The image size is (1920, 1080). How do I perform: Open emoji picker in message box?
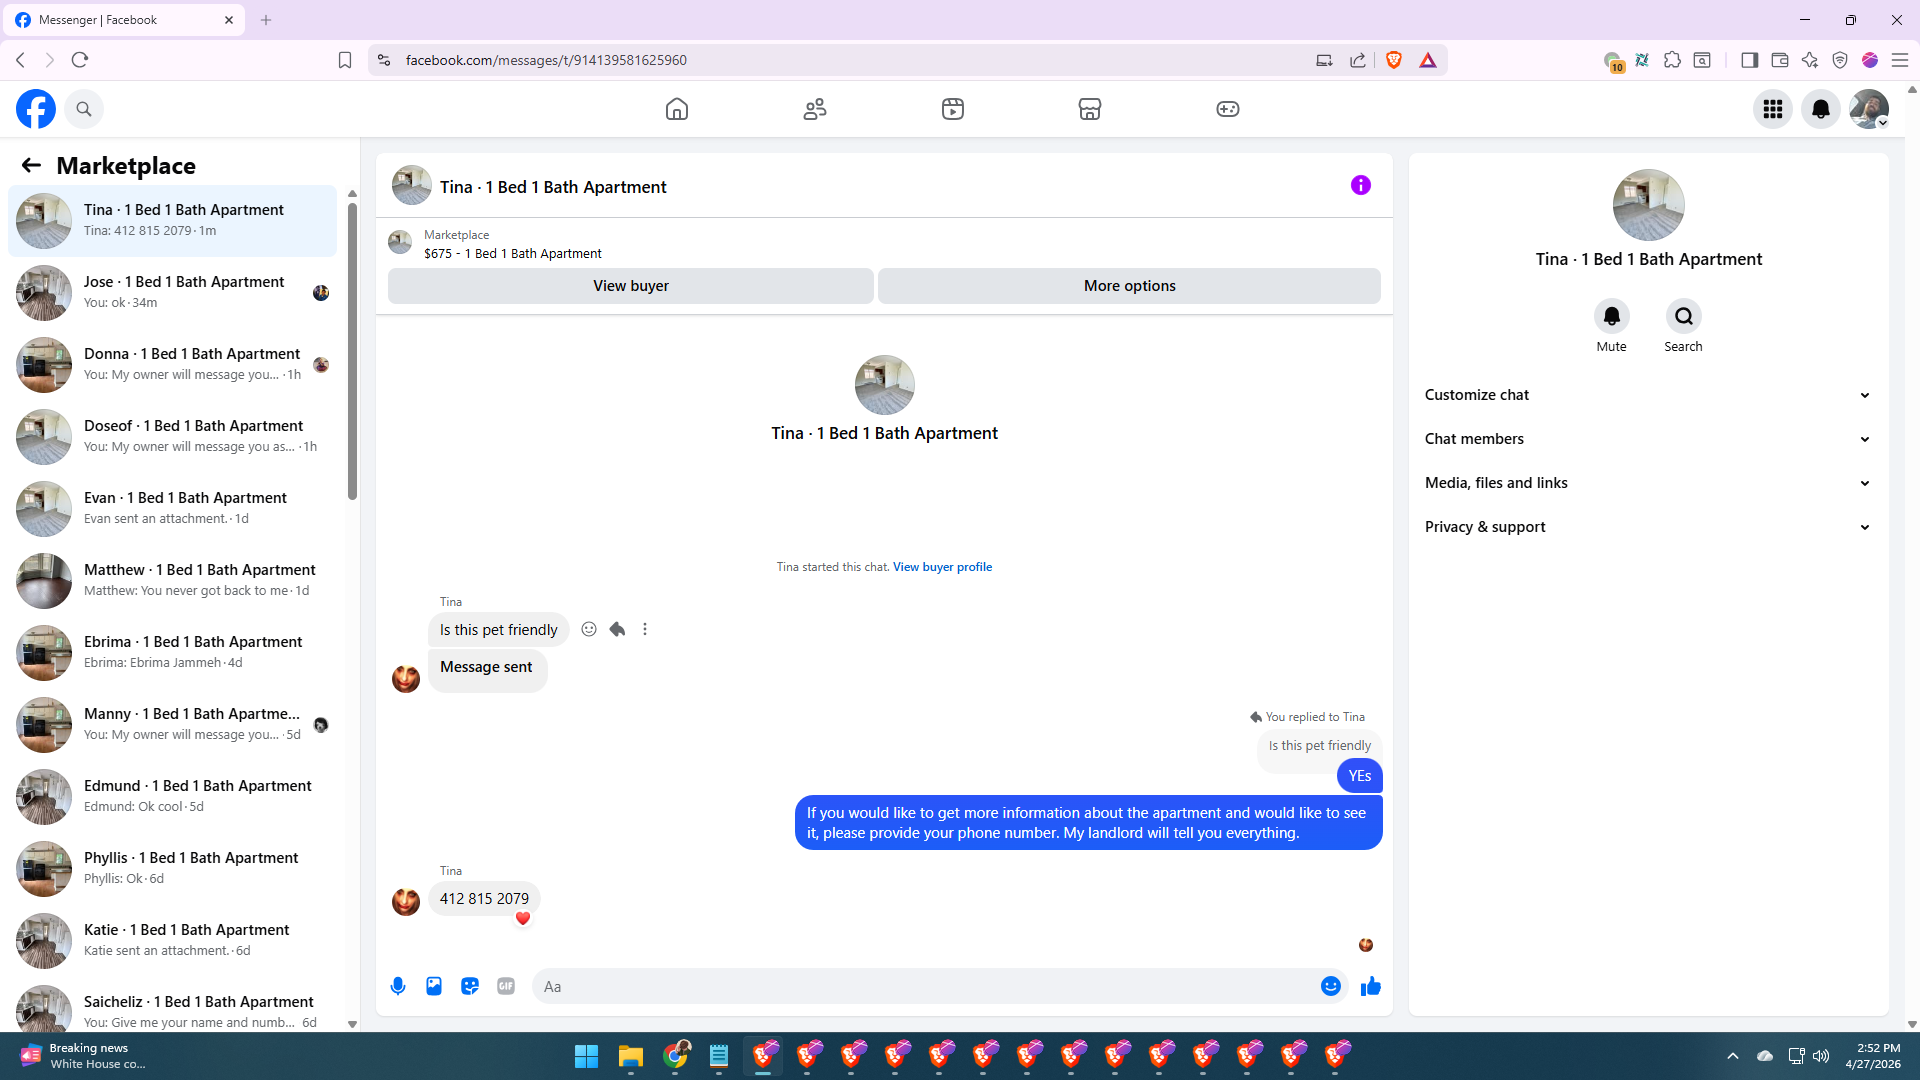[x=1331, y=986]
